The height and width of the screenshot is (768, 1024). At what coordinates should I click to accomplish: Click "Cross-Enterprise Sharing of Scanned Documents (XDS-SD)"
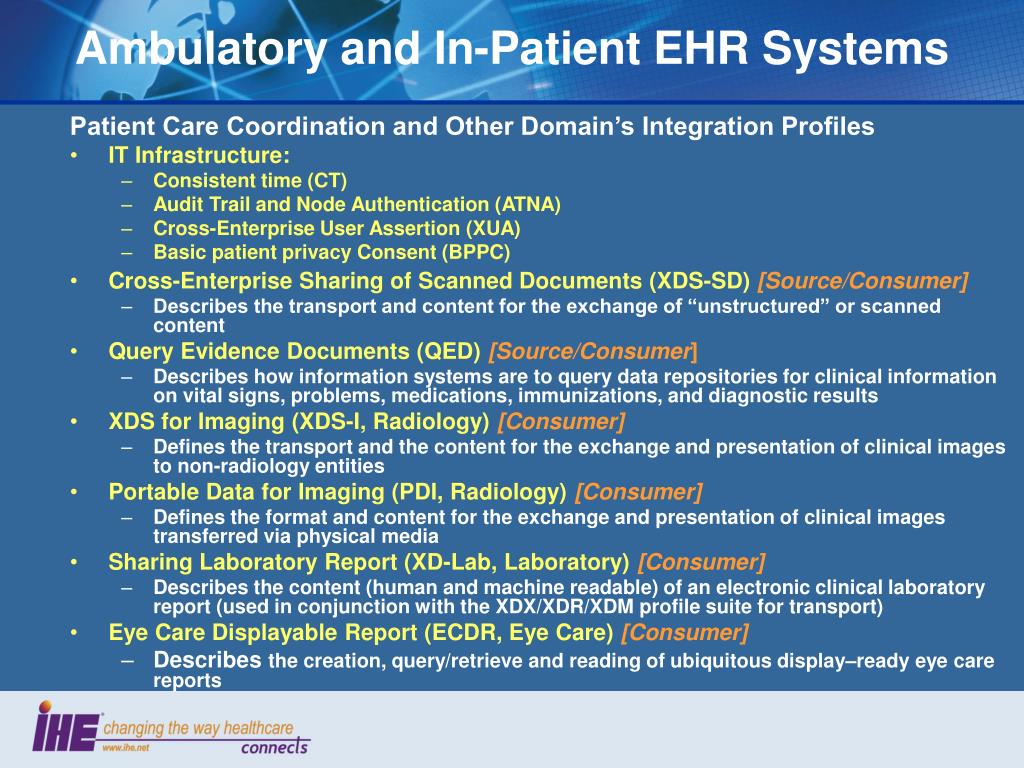(x=429, y=281)
